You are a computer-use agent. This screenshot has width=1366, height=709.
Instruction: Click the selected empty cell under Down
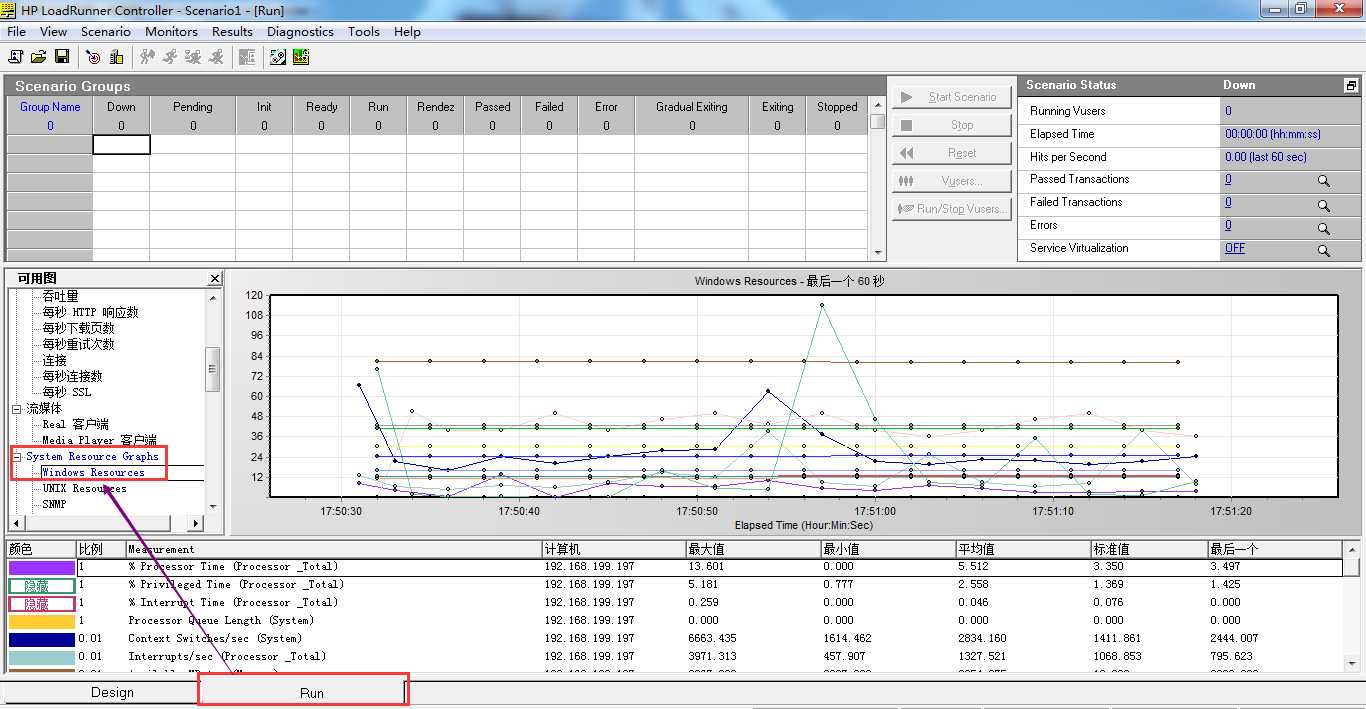tap(121, 145)
